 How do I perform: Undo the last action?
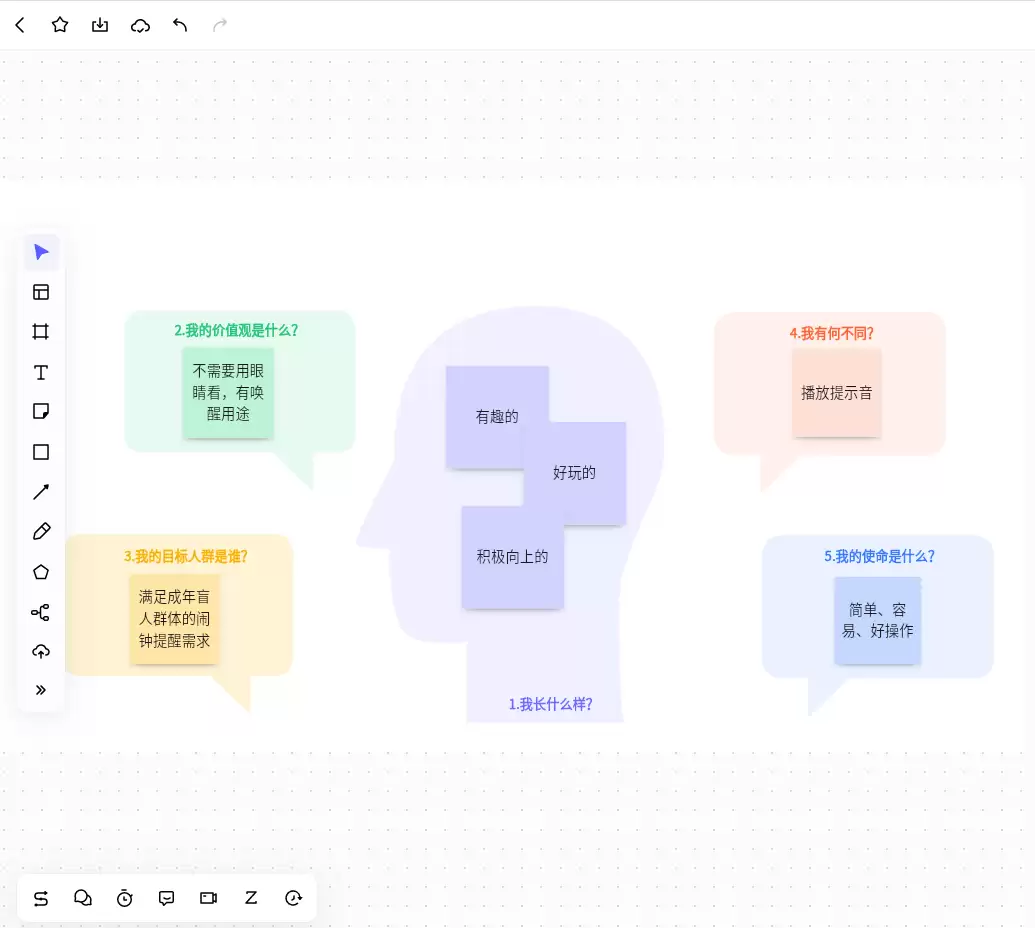(x=180, y=25)
